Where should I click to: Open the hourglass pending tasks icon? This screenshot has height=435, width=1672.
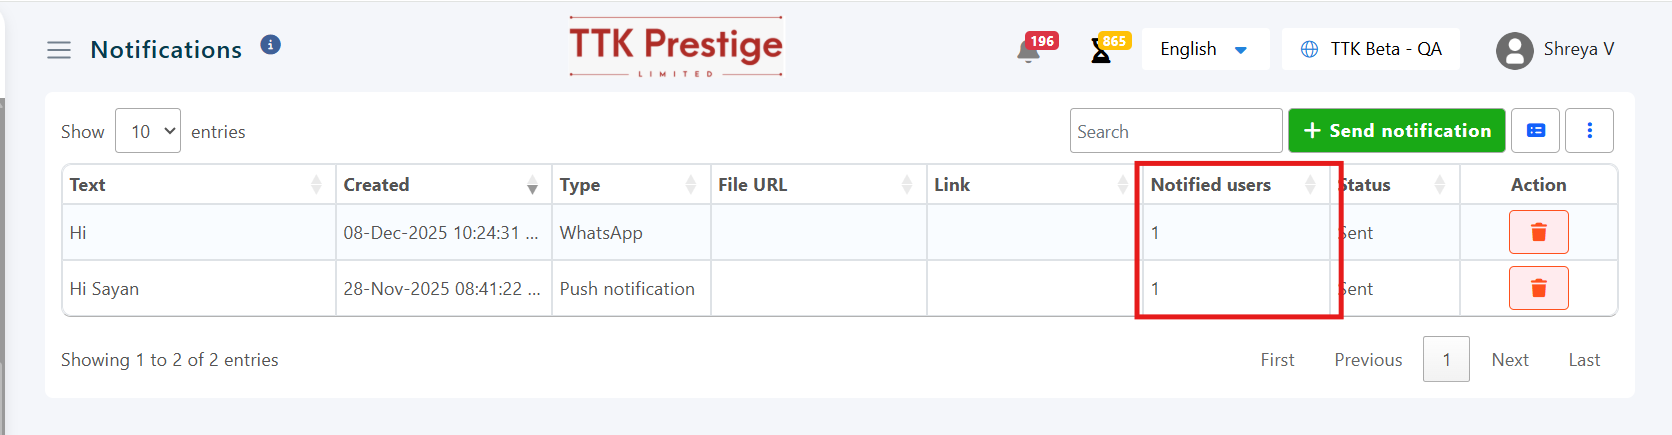tap(1101, 51)
